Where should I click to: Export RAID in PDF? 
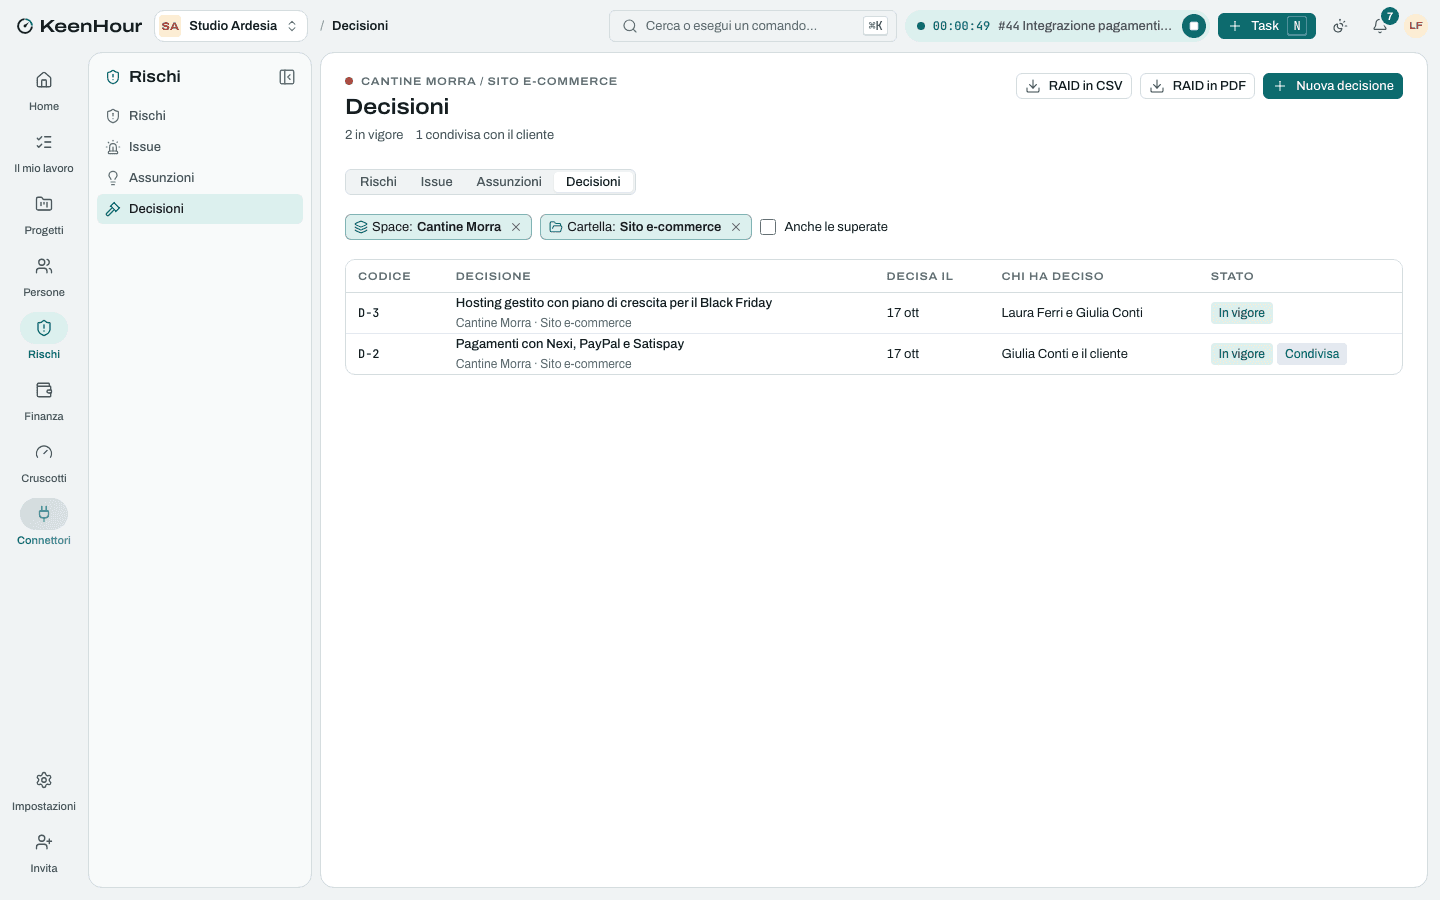click(1197, 86)
